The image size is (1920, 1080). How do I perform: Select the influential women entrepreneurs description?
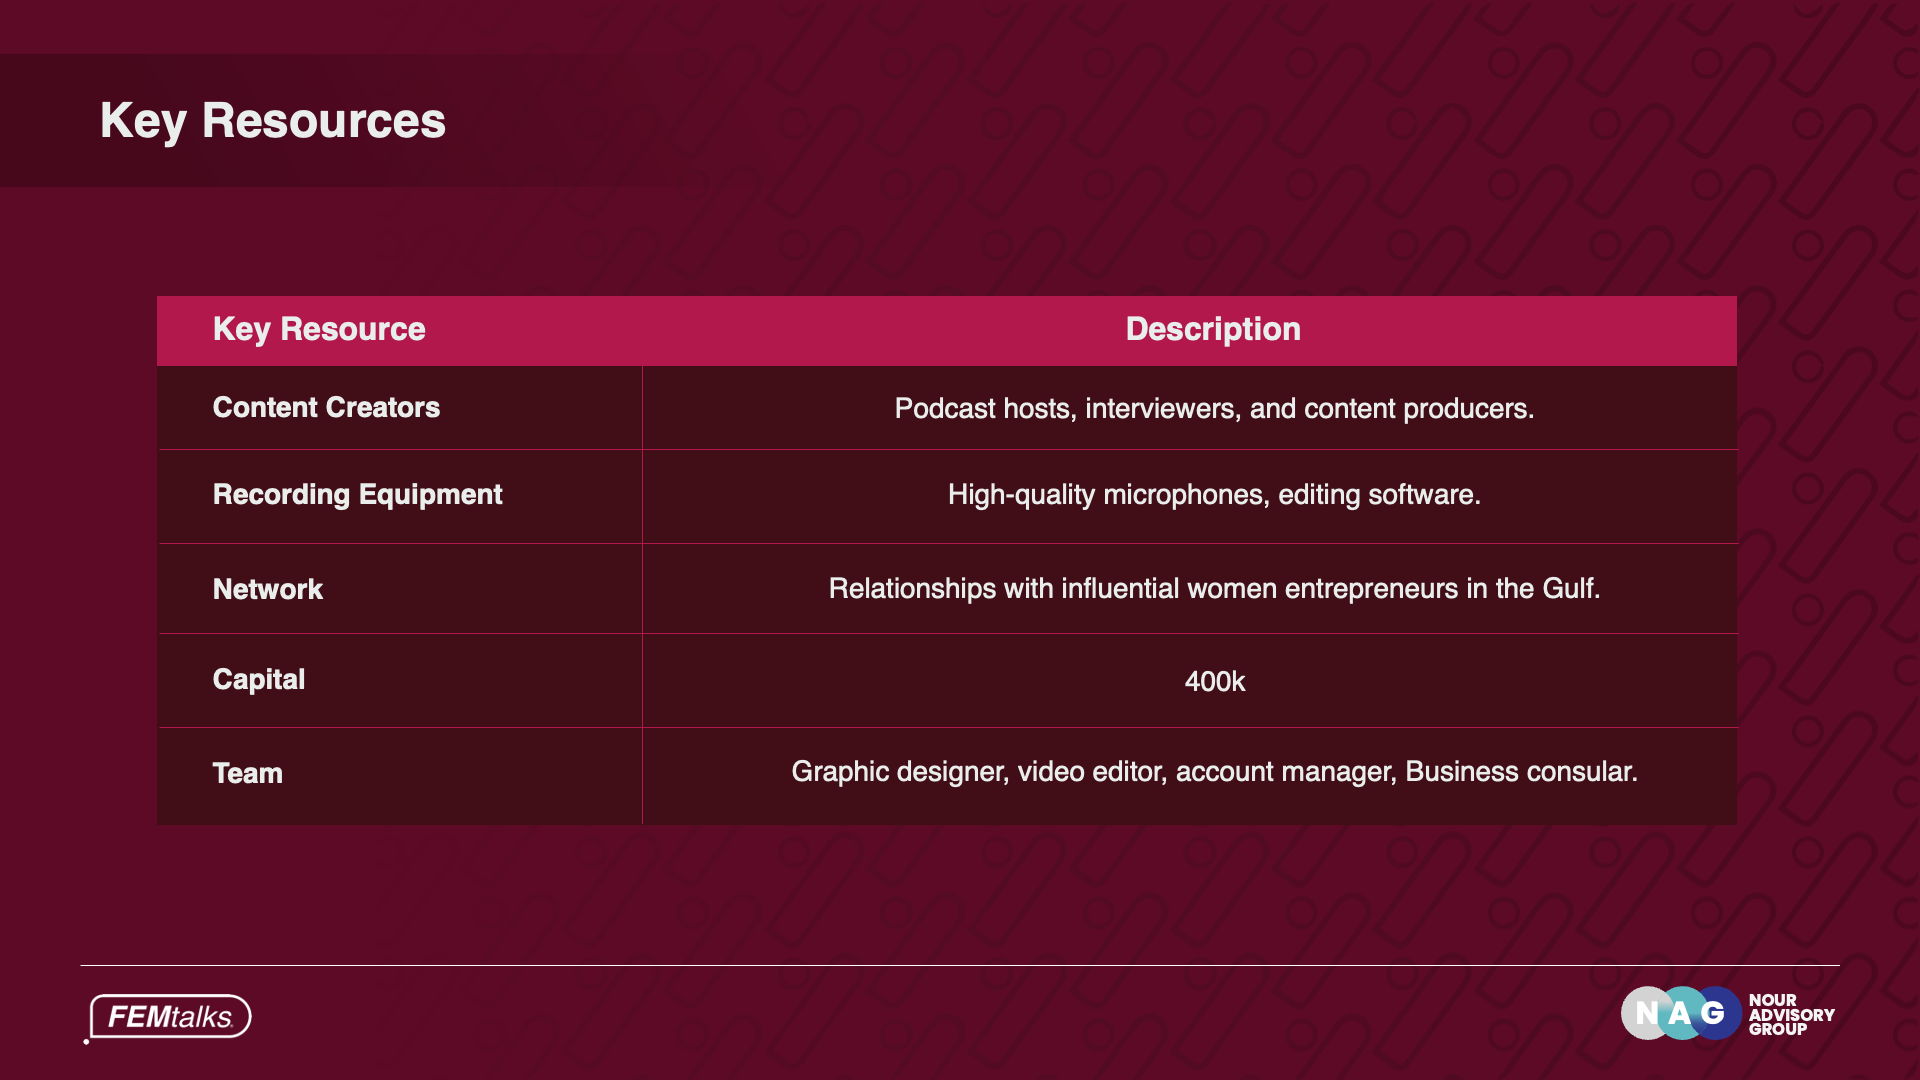(1214, 588)
